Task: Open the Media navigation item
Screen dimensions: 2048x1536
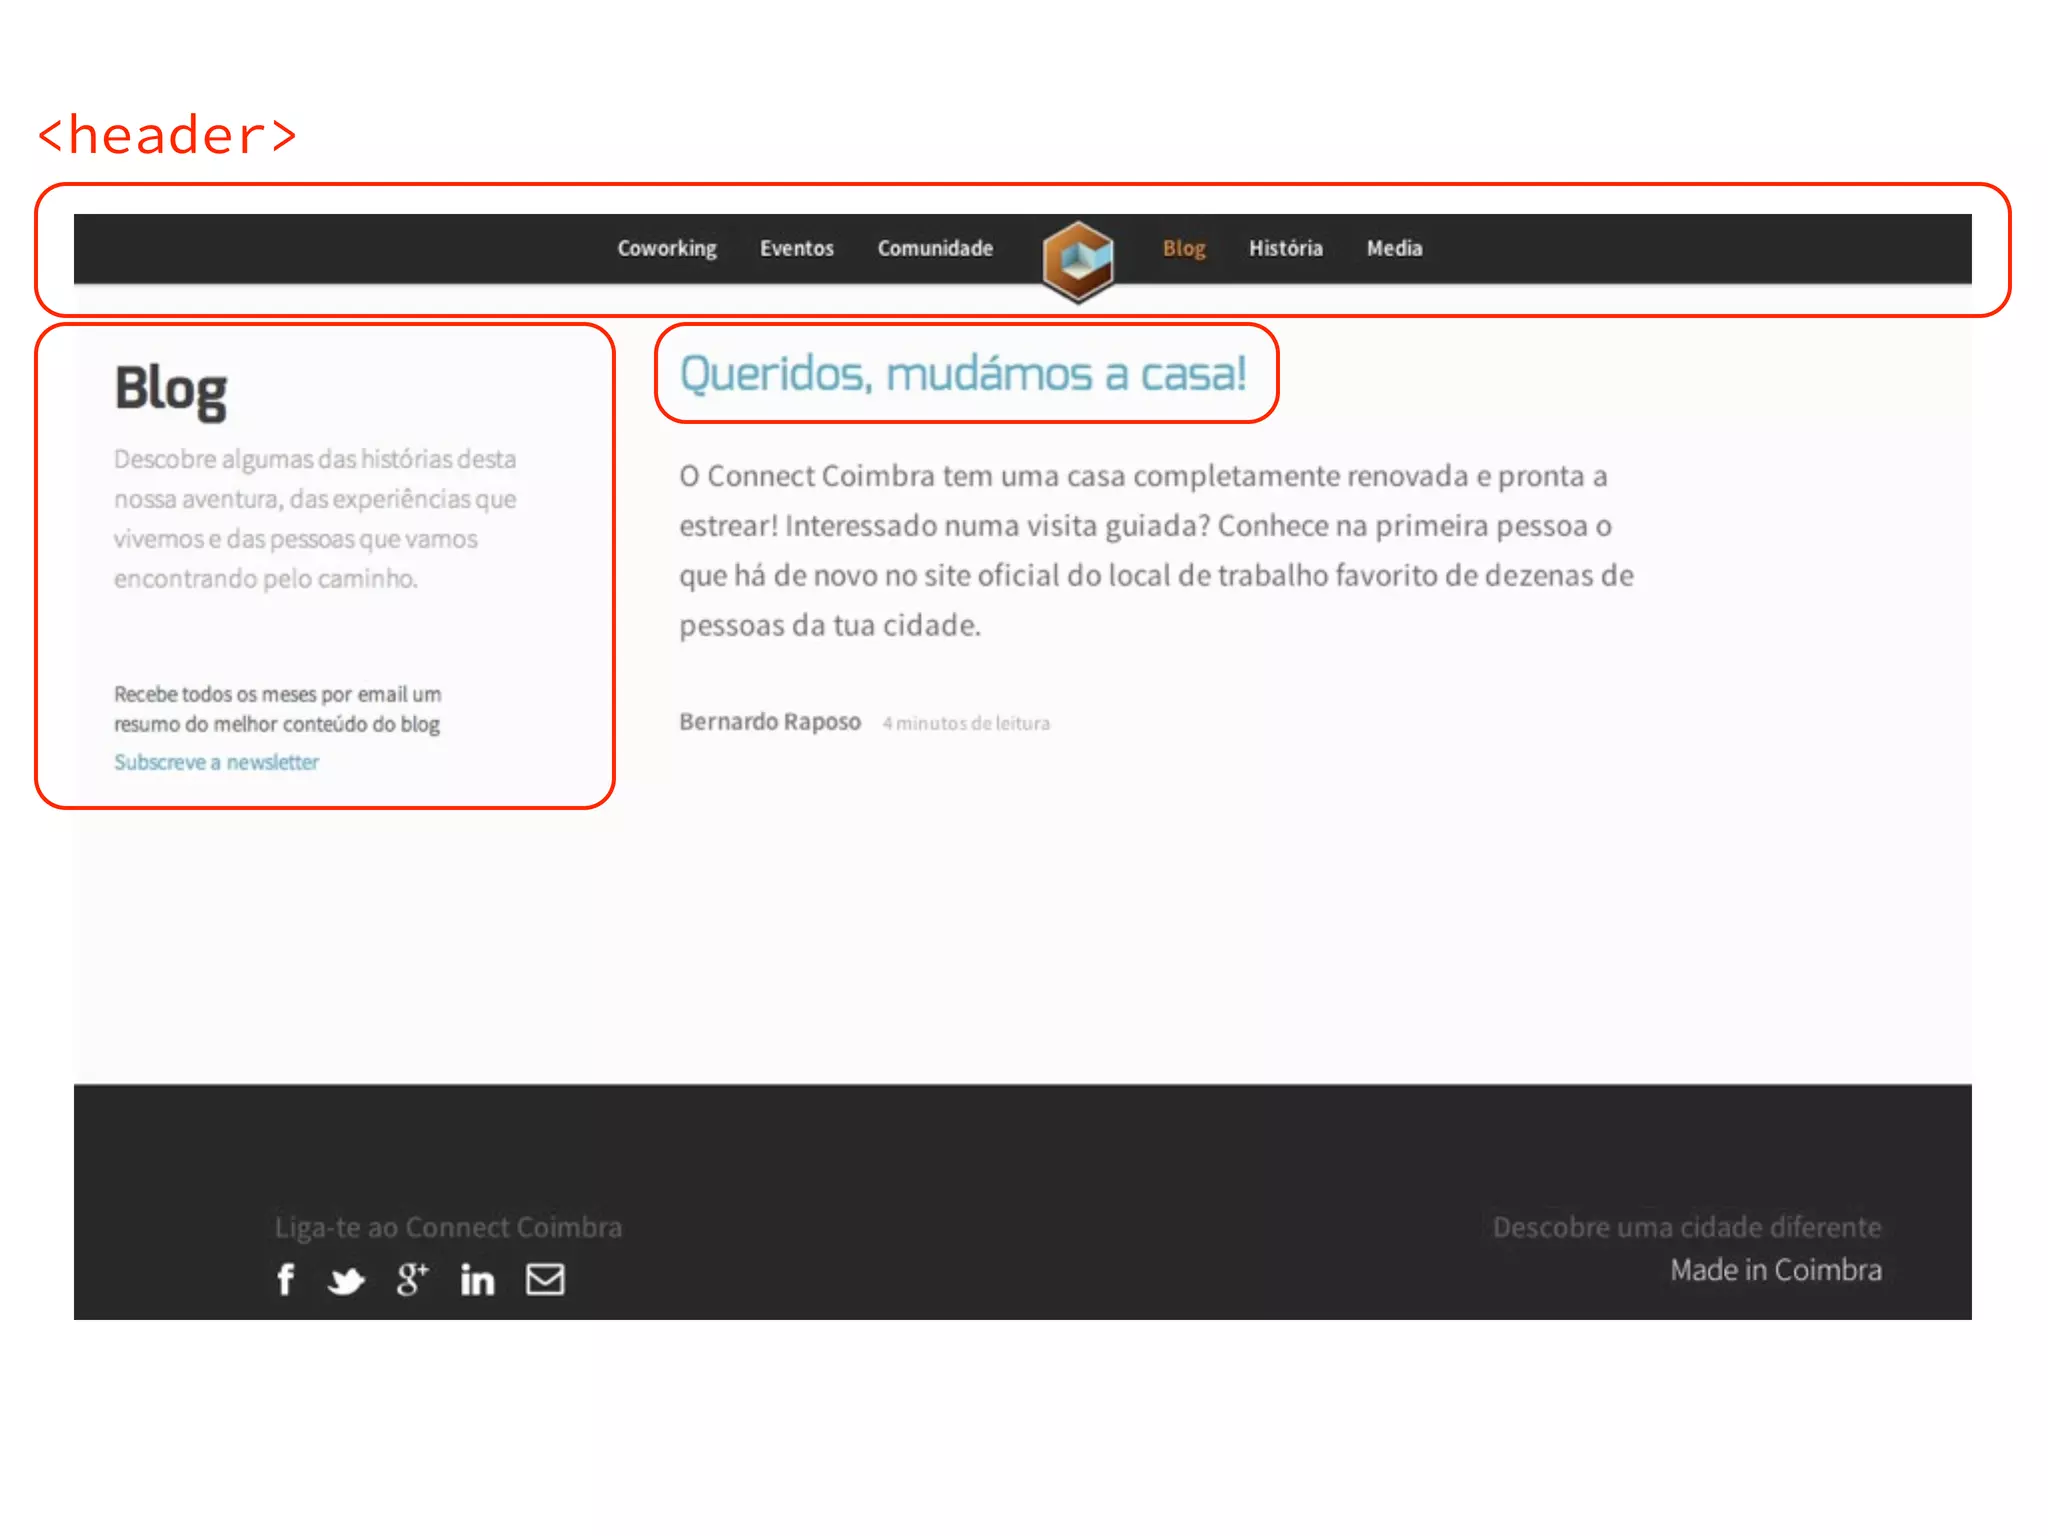Action: [1394, 248]
